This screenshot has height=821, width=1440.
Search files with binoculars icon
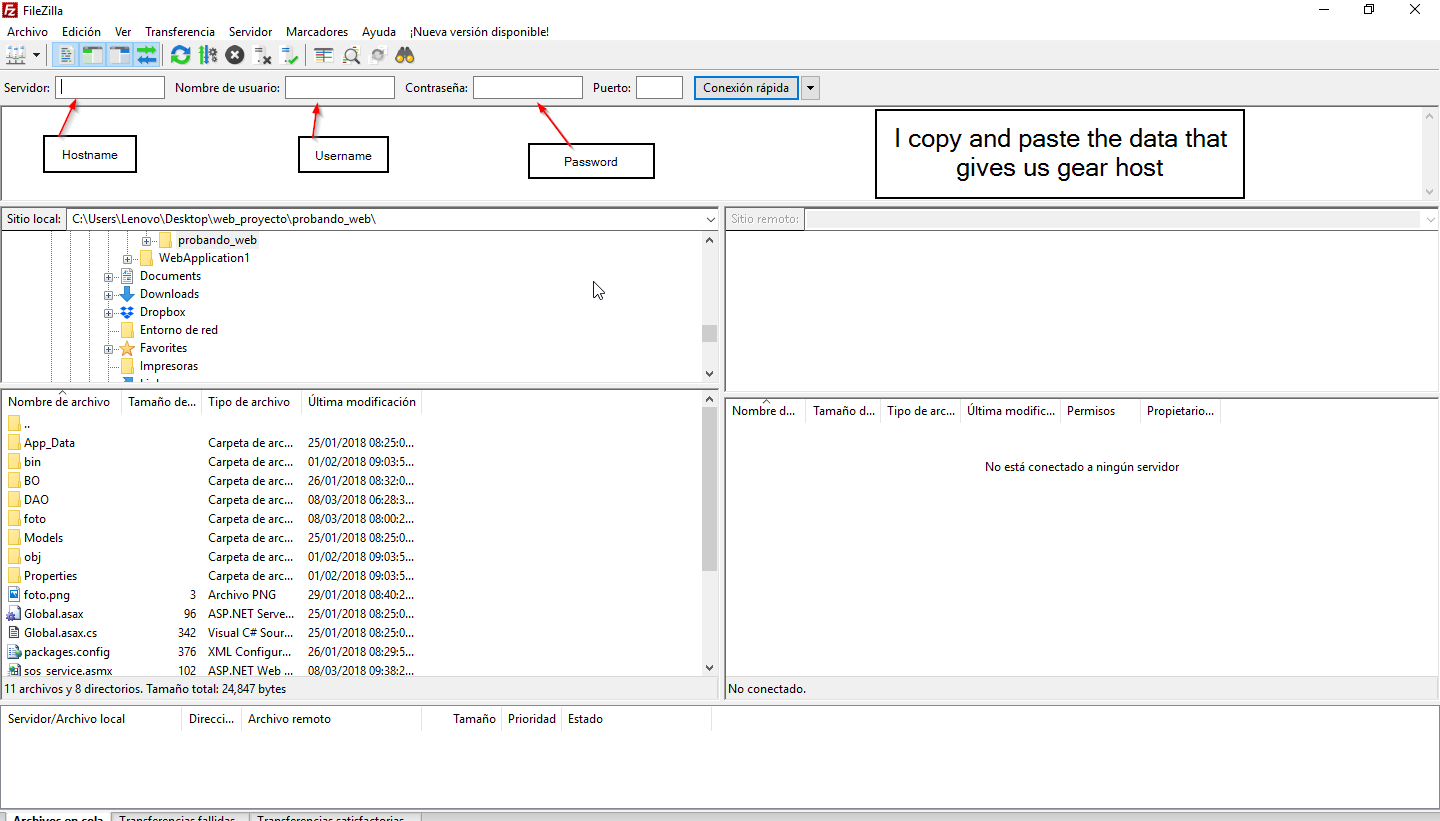(405, 55)
